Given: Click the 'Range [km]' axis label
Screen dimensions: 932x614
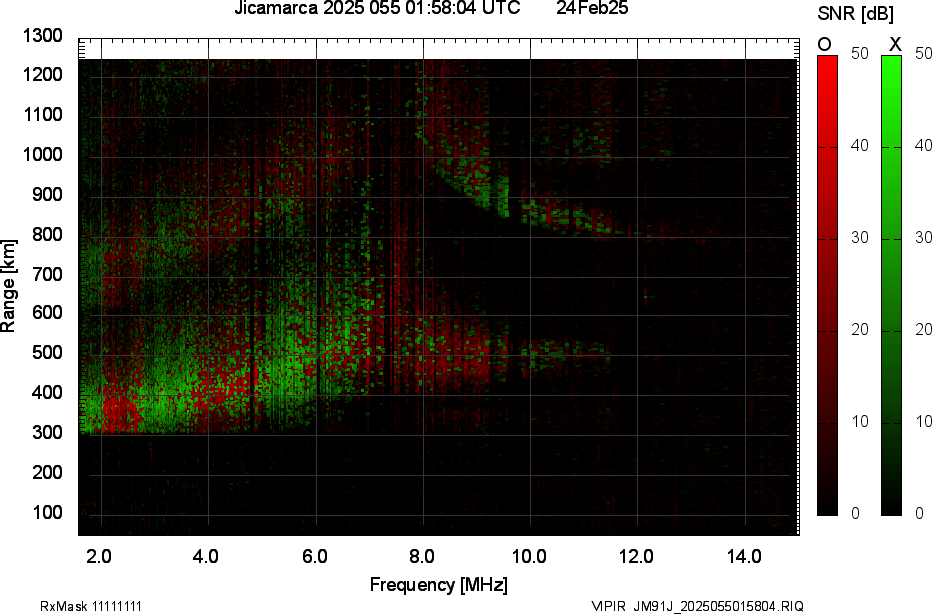Looking at the screenshot, I should tap(8, 286).
